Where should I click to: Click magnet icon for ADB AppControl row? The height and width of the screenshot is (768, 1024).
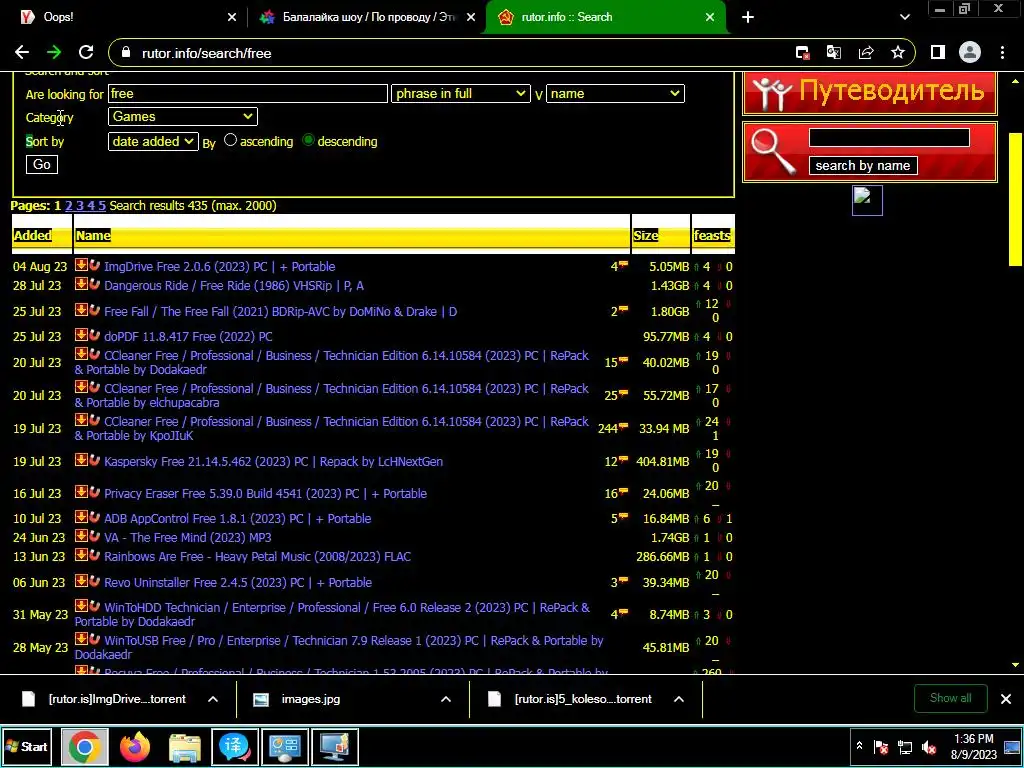(x=95, y=517)
